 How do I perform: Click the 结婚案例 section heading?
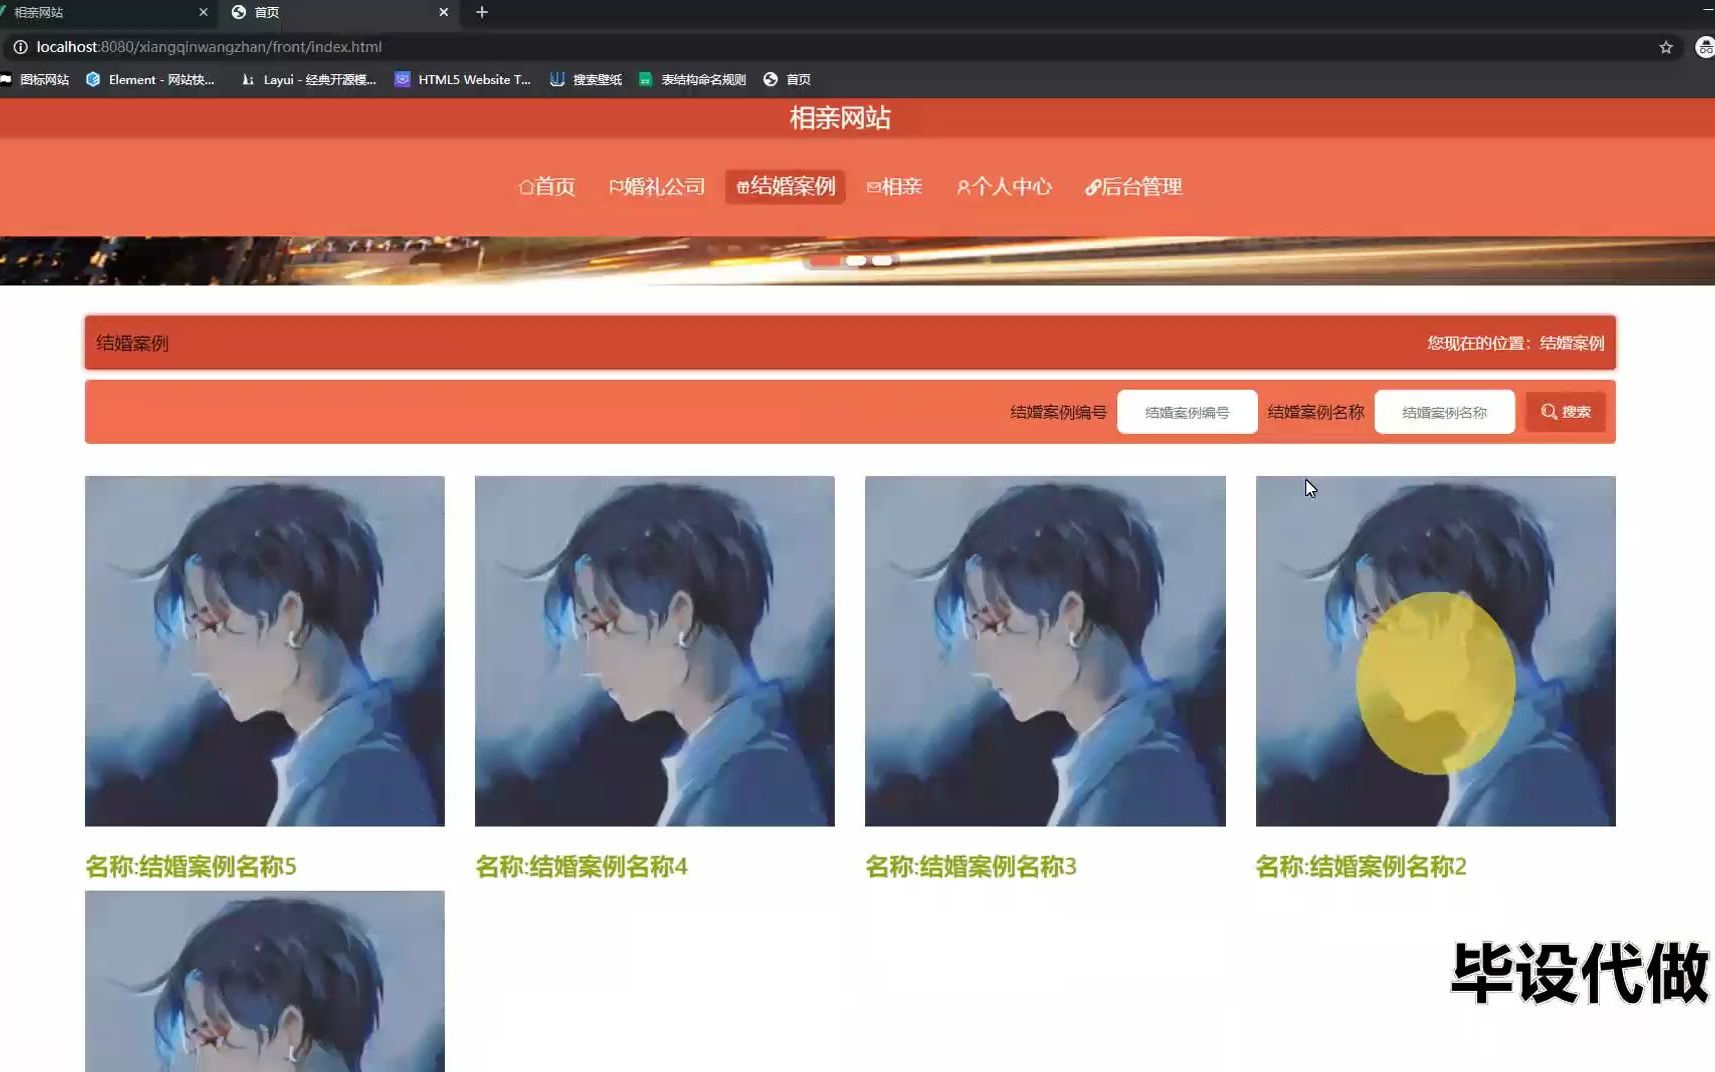pos(132,343)
